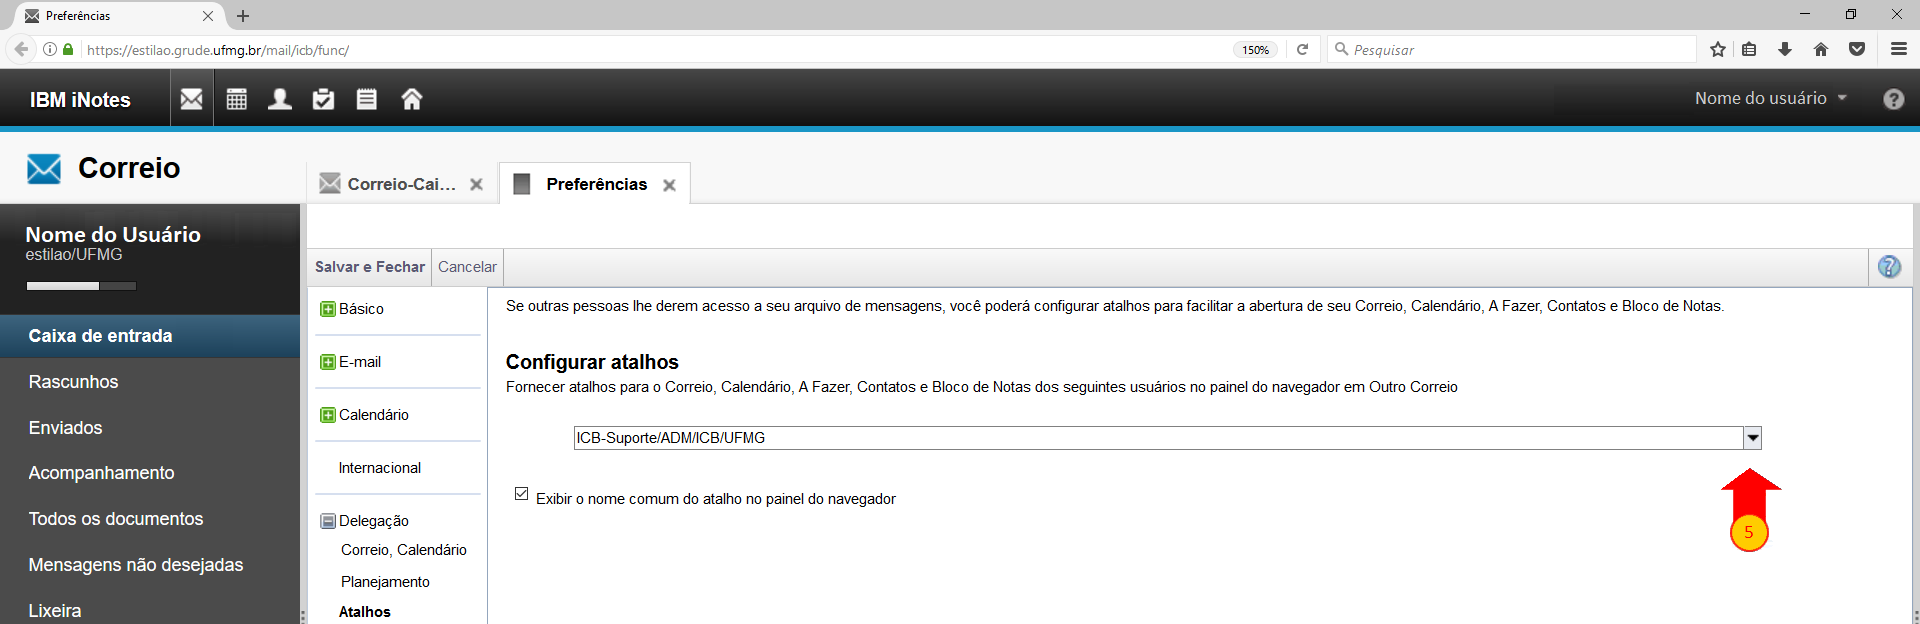1920x624 pixels.
Task: Expand the E-mail preferences section
Action: [327, 362]
